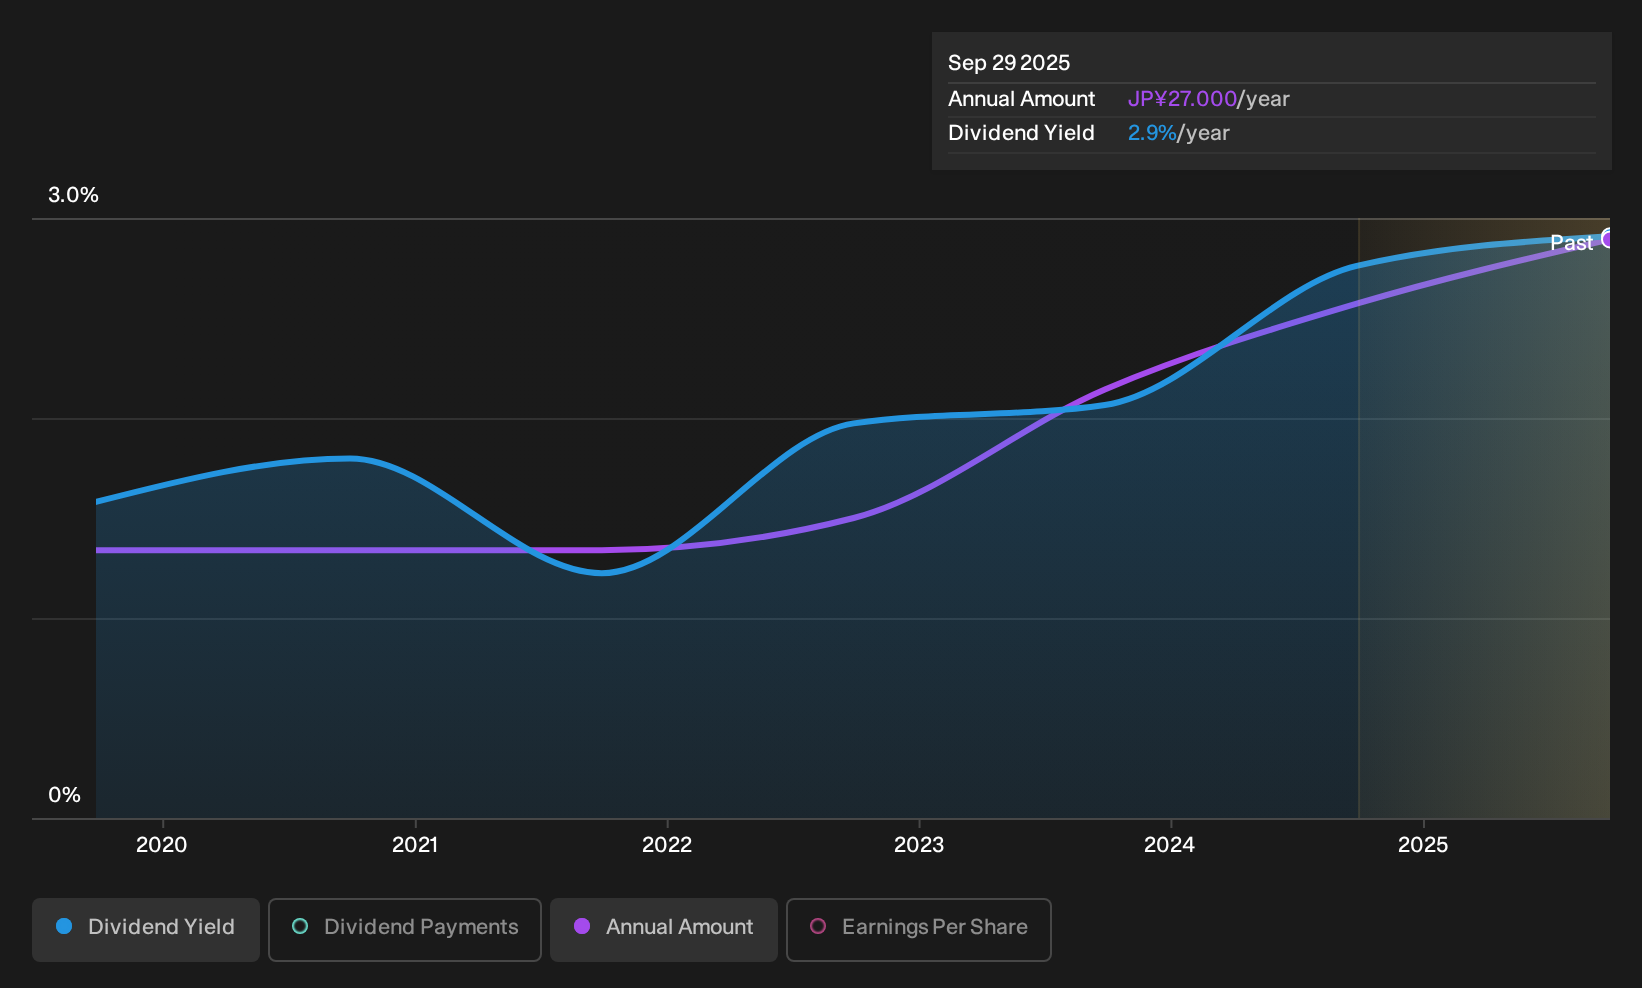Click the purple Annual Amount legend dot
Viewport: 1642px width, 988px height.
click(582, 927)
